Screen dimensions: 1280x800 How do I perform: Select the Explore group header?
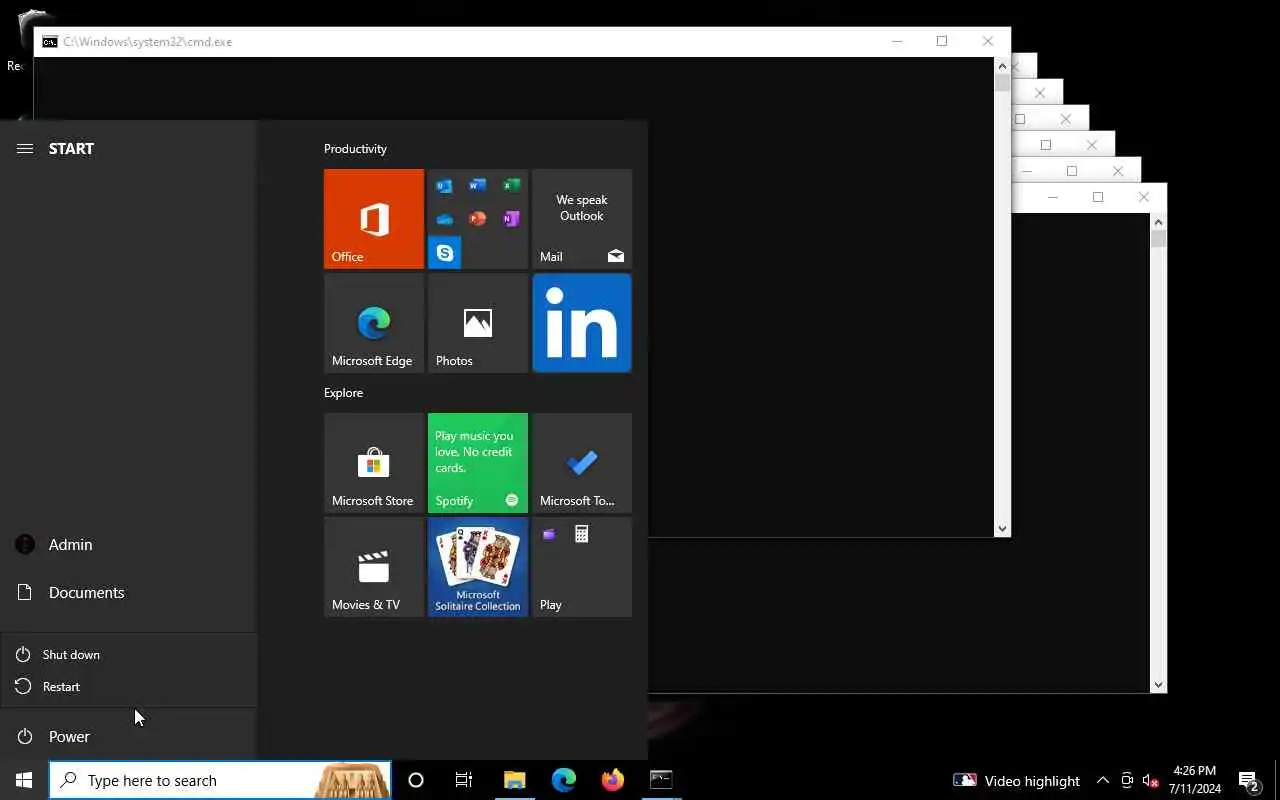343,392
